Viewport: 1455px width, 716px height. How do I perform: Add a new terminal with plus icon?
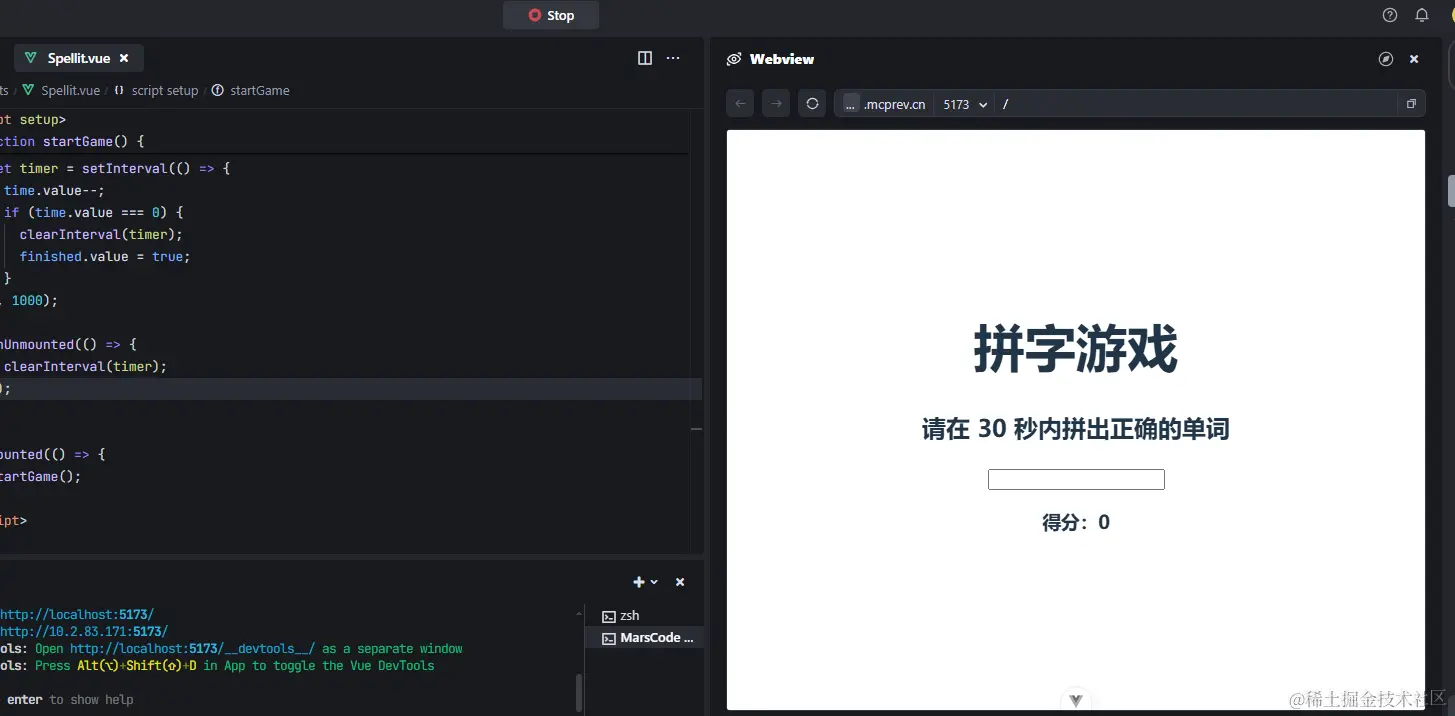click(639, 582)
